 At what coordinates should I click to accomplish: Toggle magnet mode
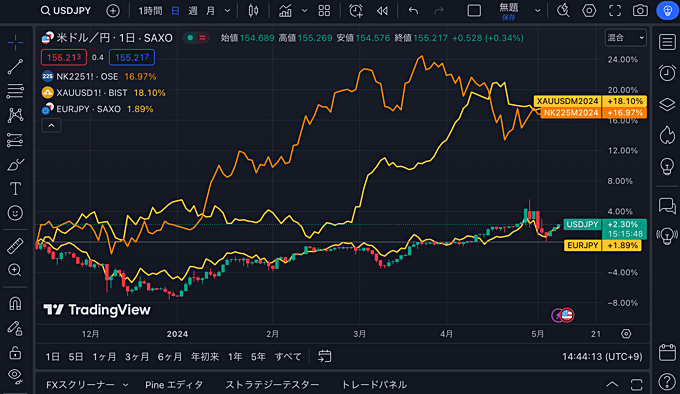(x=15, y=303)
